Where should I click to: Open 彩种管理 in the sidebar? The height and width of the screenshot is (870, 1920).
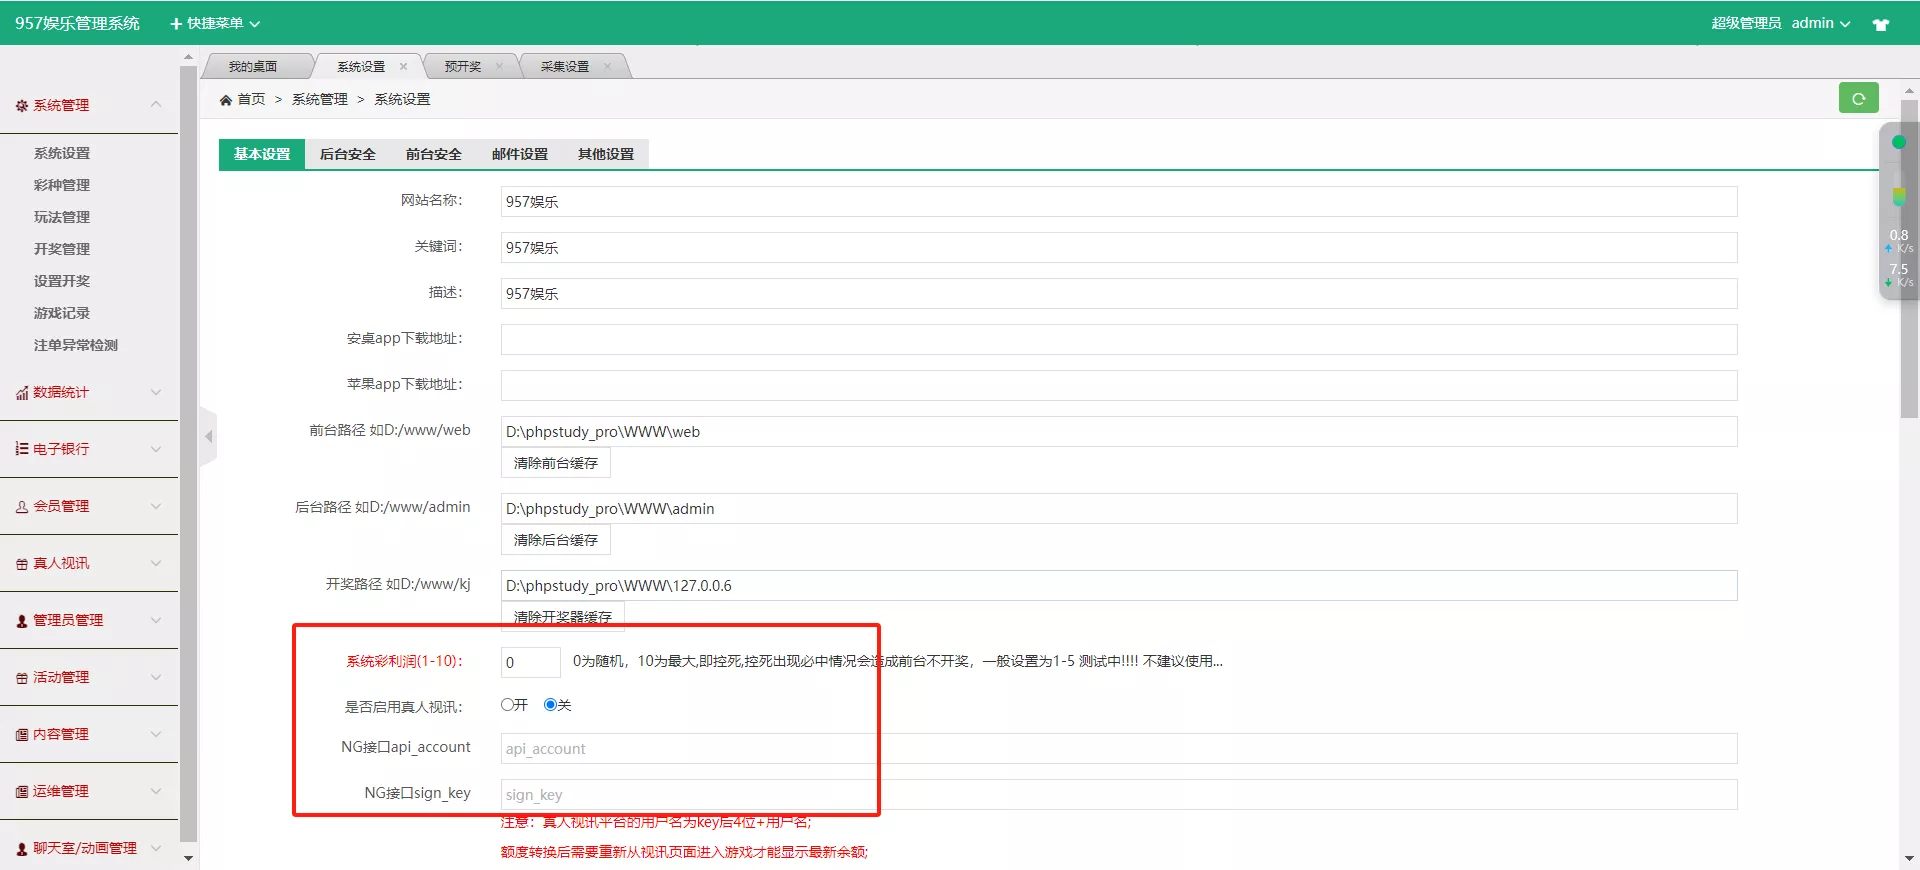[x=62, y=185]
